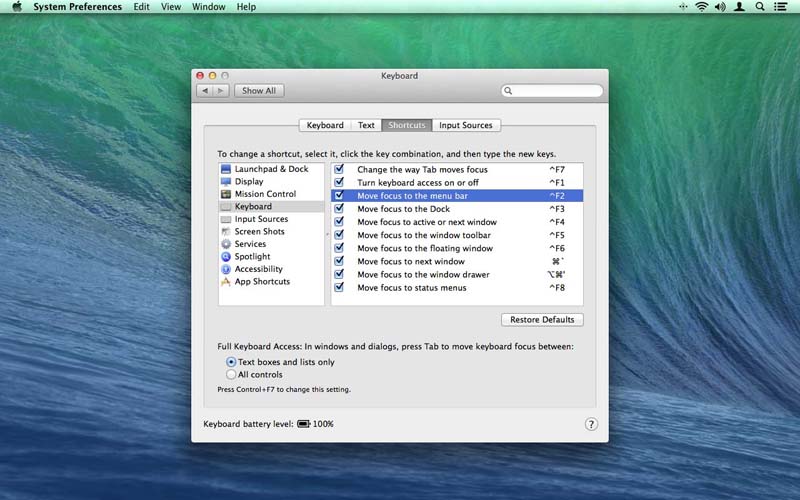Open Notification Center list icon

[780, 7]
